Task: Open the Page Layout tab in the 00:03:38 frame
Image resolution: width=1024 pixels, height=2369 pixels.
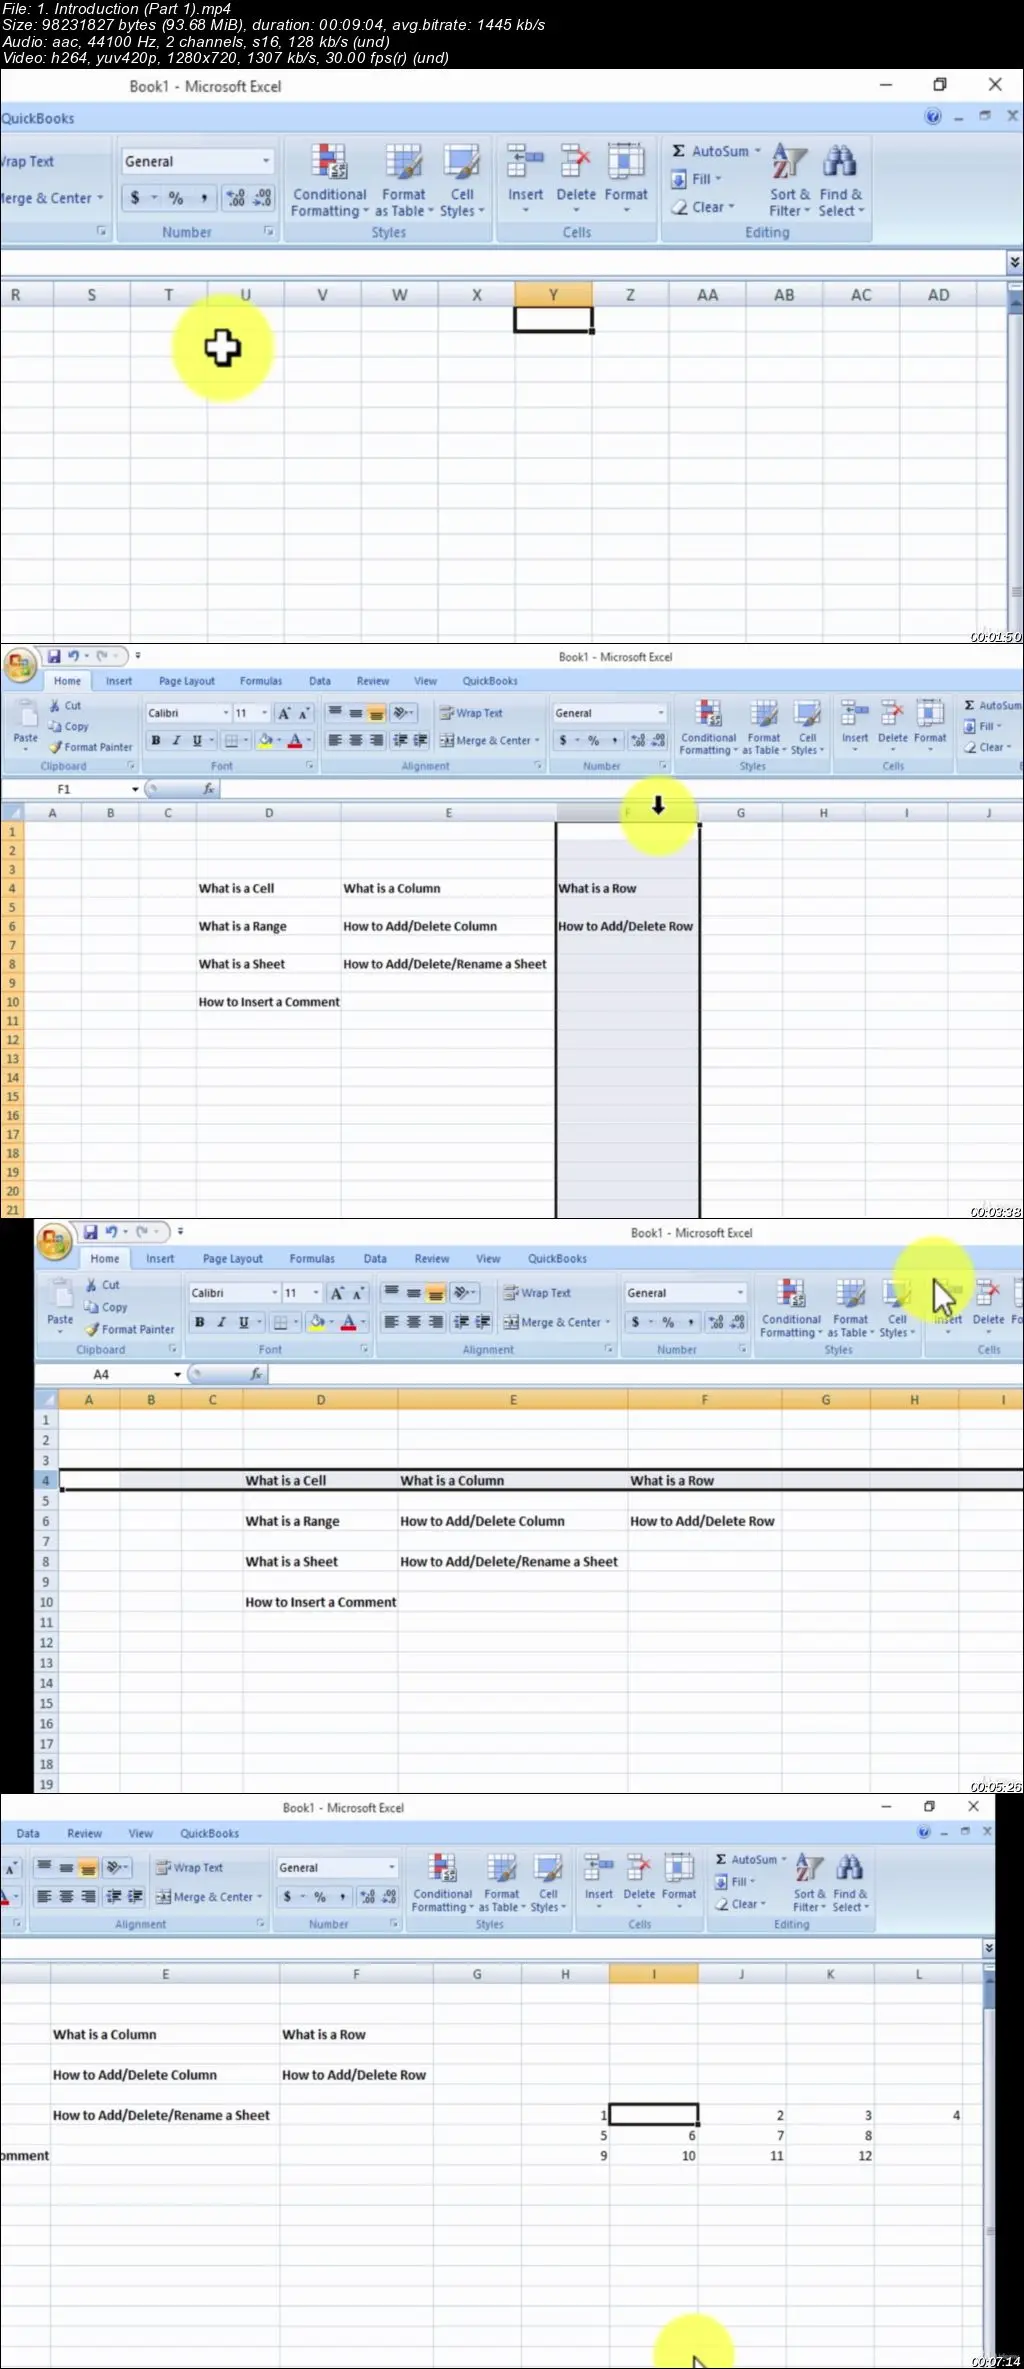Action: (186, 681)
